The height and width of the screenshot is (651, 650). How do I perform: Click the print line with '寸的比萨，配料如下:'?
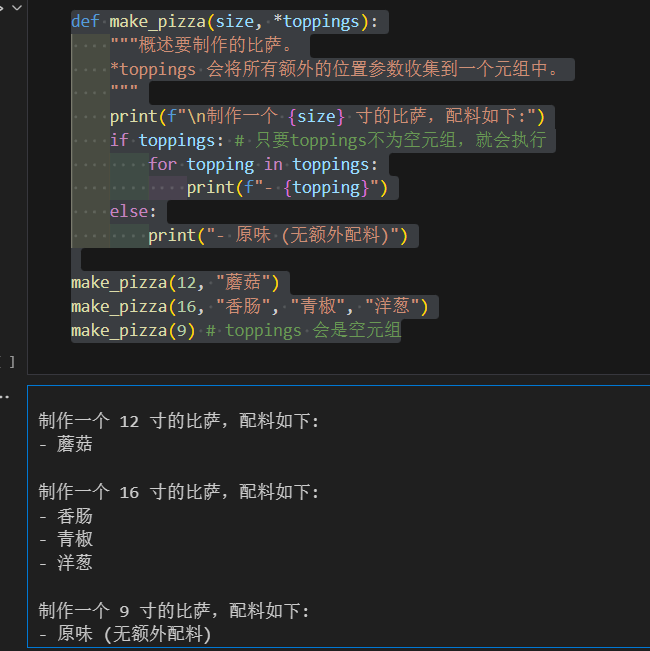(x=327, y=117)
